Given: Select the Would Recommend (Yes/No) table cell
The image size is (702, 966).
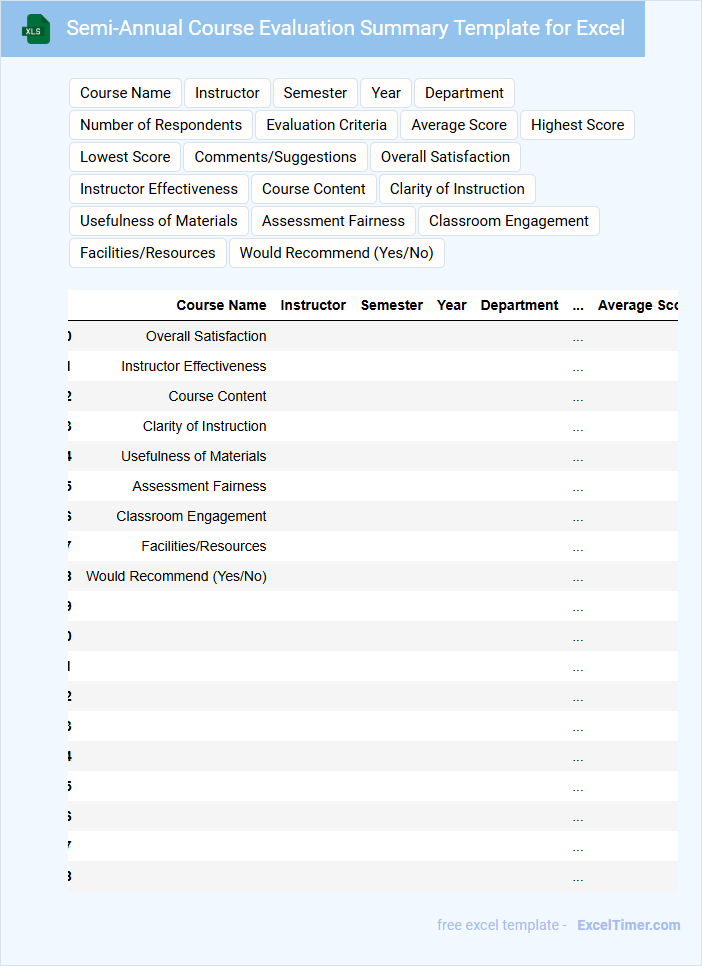Looking at the screenshot, I should (x=176, y=577).
